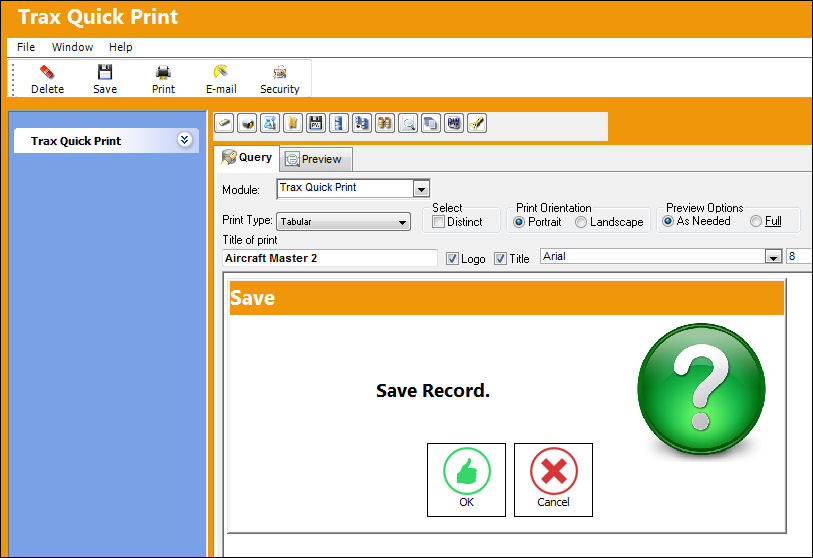Click the Query tab icon
Image resolution: width=813 pixels, height=558 pixels.
229,157
